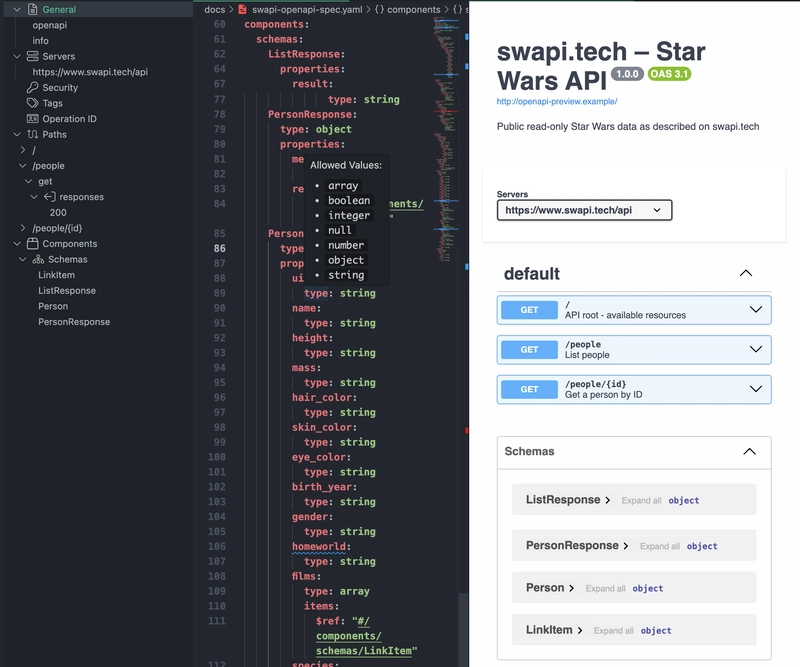
Task: Select the https://www.swapi.tech/api server entry
Action: 90,72
